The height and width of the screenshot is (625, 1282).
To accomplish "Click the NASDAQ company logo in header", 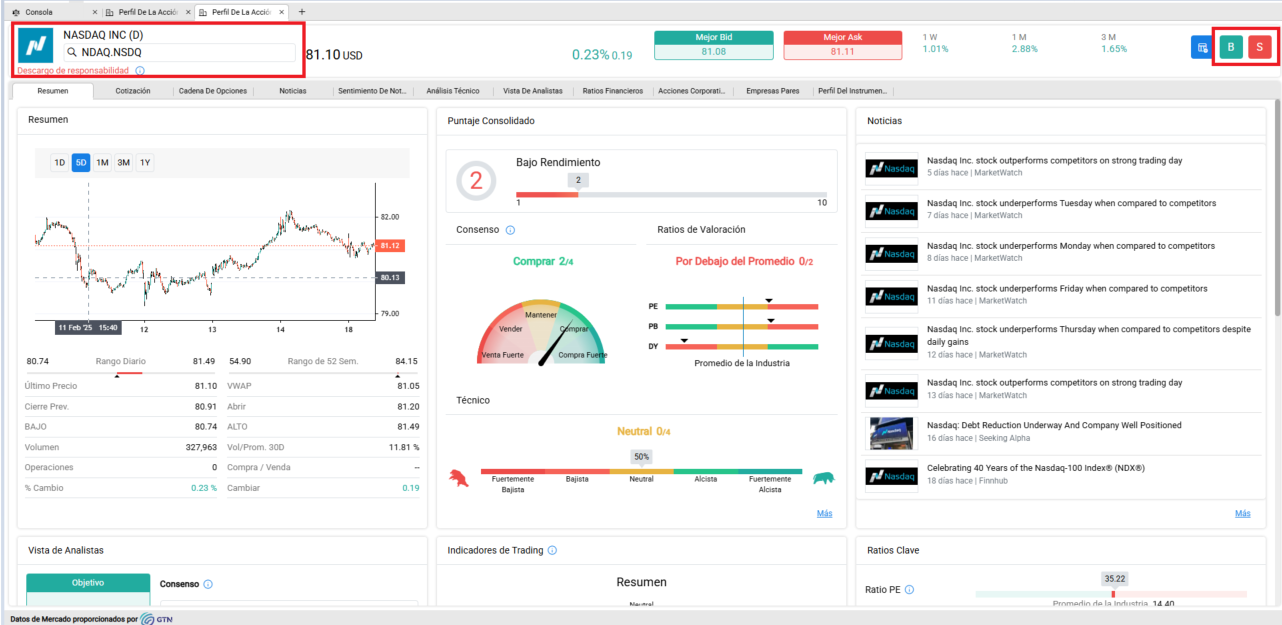I will click(37, 47).
